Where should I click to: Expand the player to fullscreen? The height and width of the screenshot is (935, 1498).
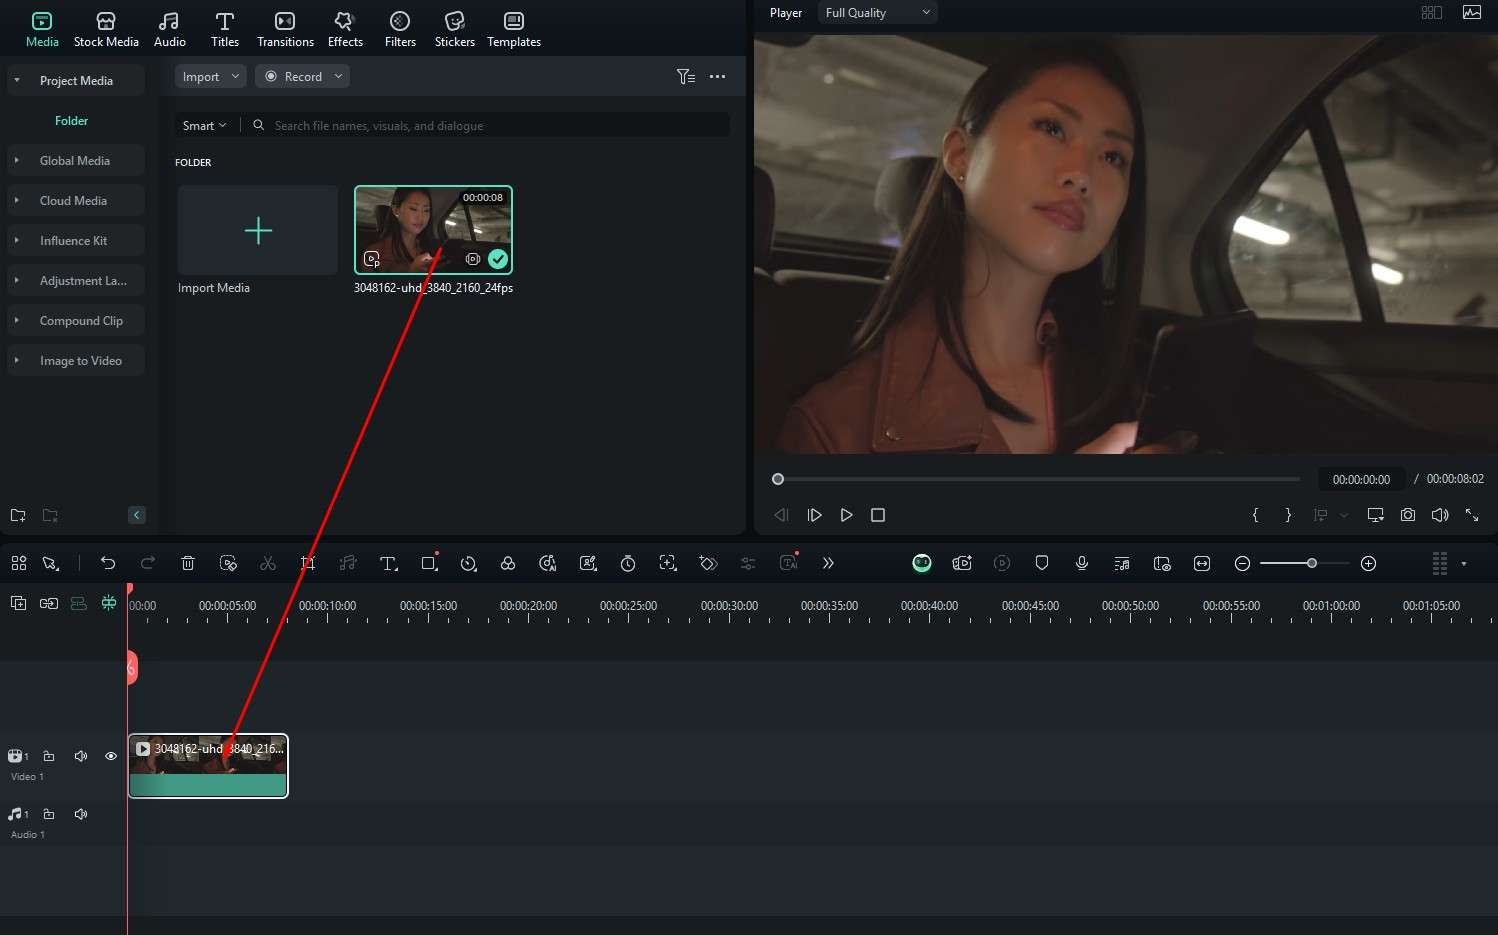coord(1472,515)
